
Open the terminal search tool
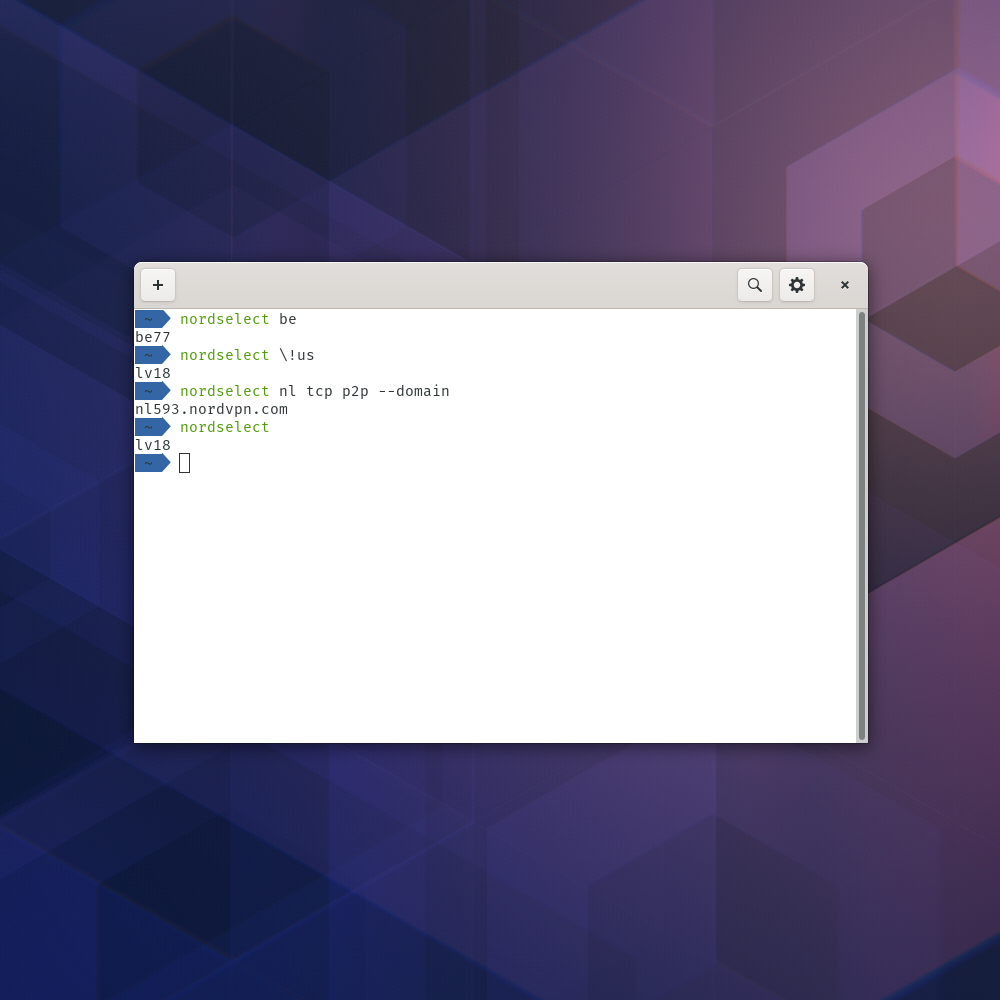(x=755, y=285)
